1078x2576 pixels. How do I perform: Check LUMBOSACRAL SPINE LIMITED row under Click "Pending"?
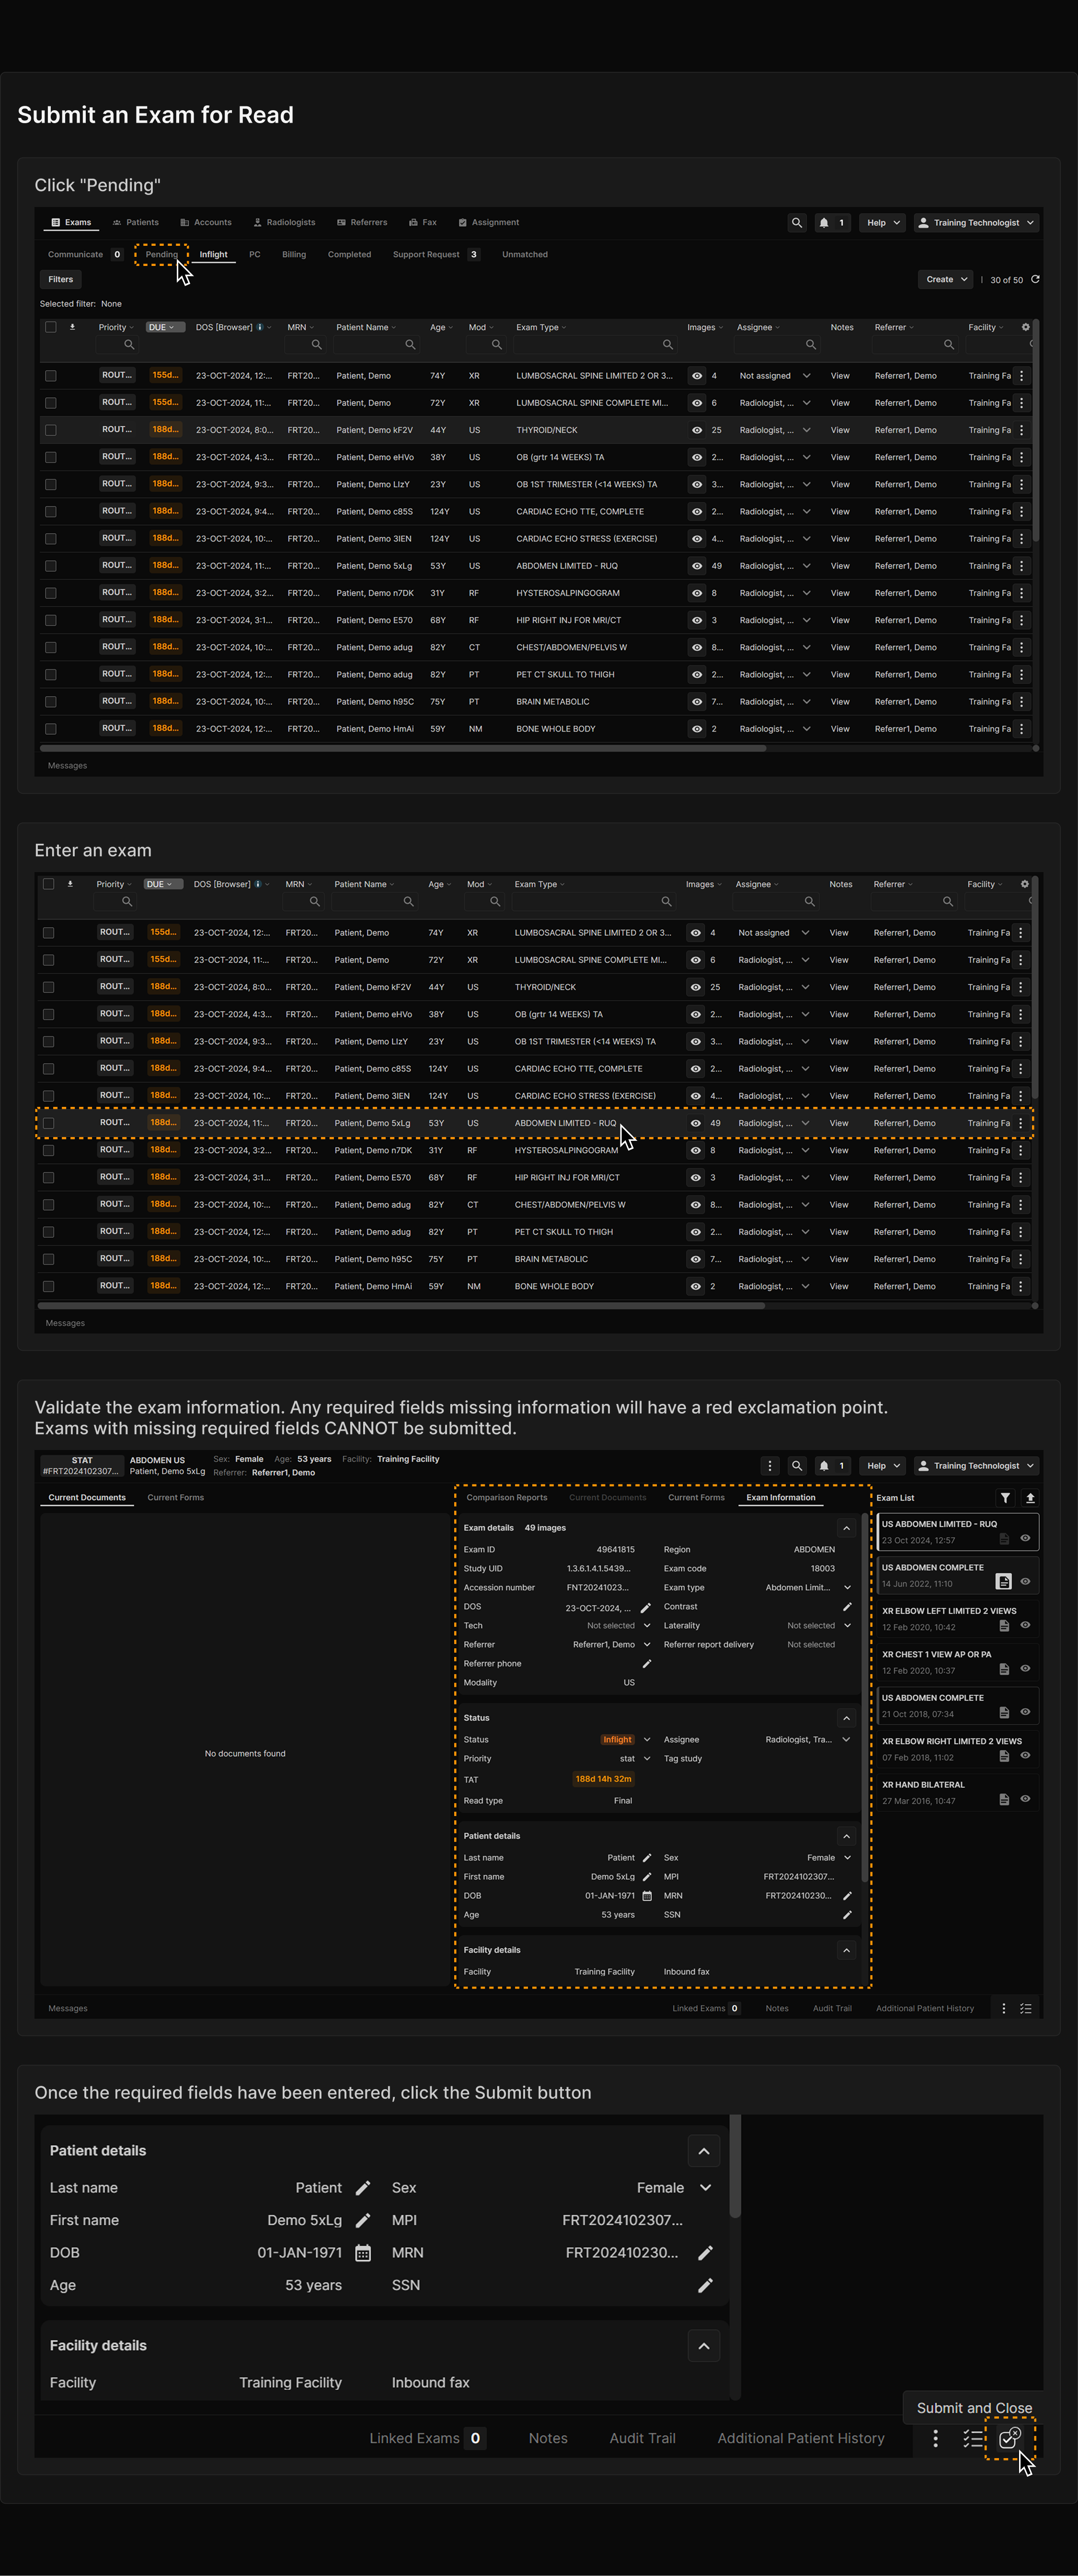pos(51,376)
